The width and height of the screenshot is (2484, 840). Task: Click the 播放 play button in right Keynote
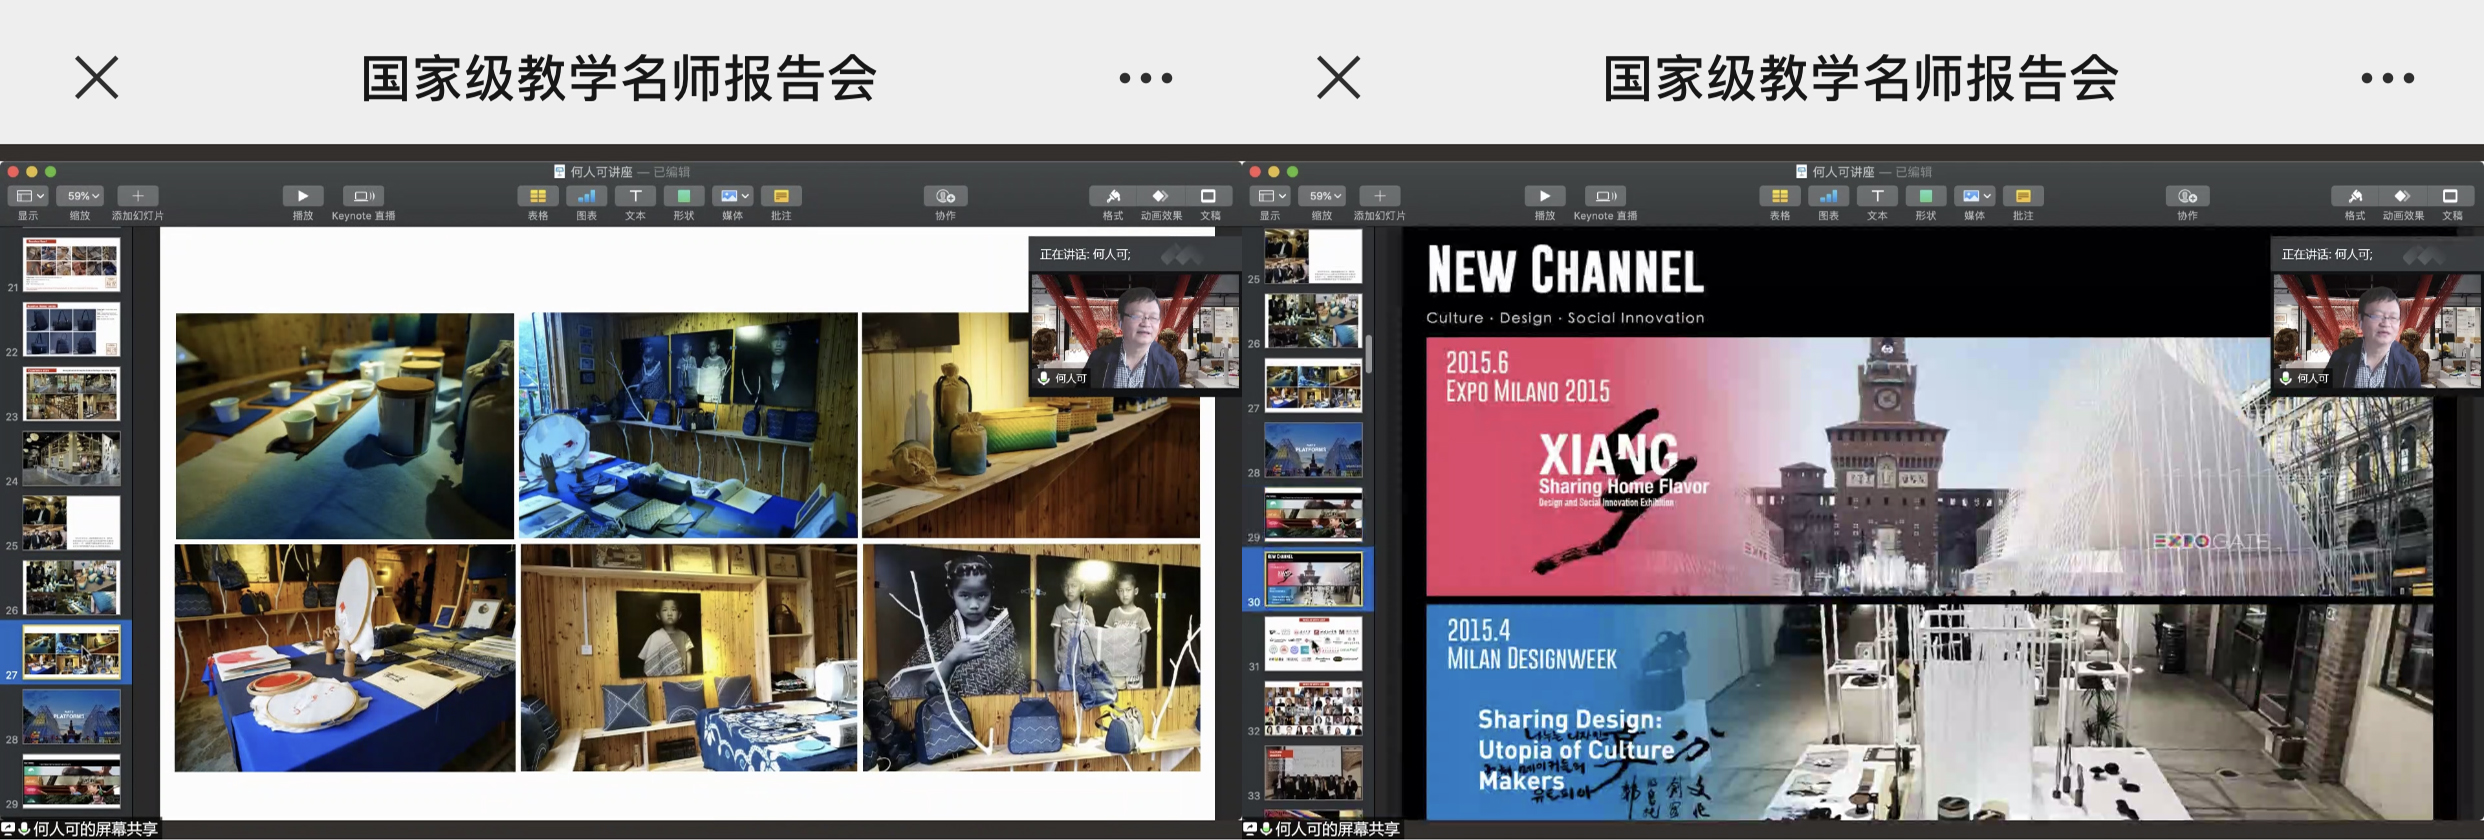click(x=1545, y=196)
